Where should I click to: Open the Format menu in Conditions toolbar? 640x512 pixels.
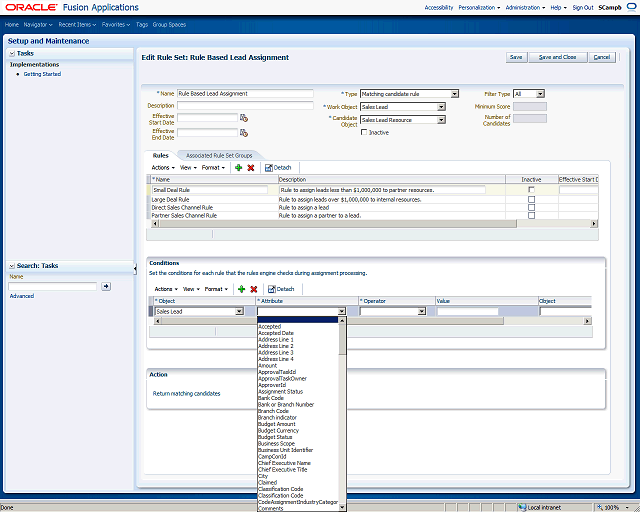pyautogui.click(x=216, y=289)
